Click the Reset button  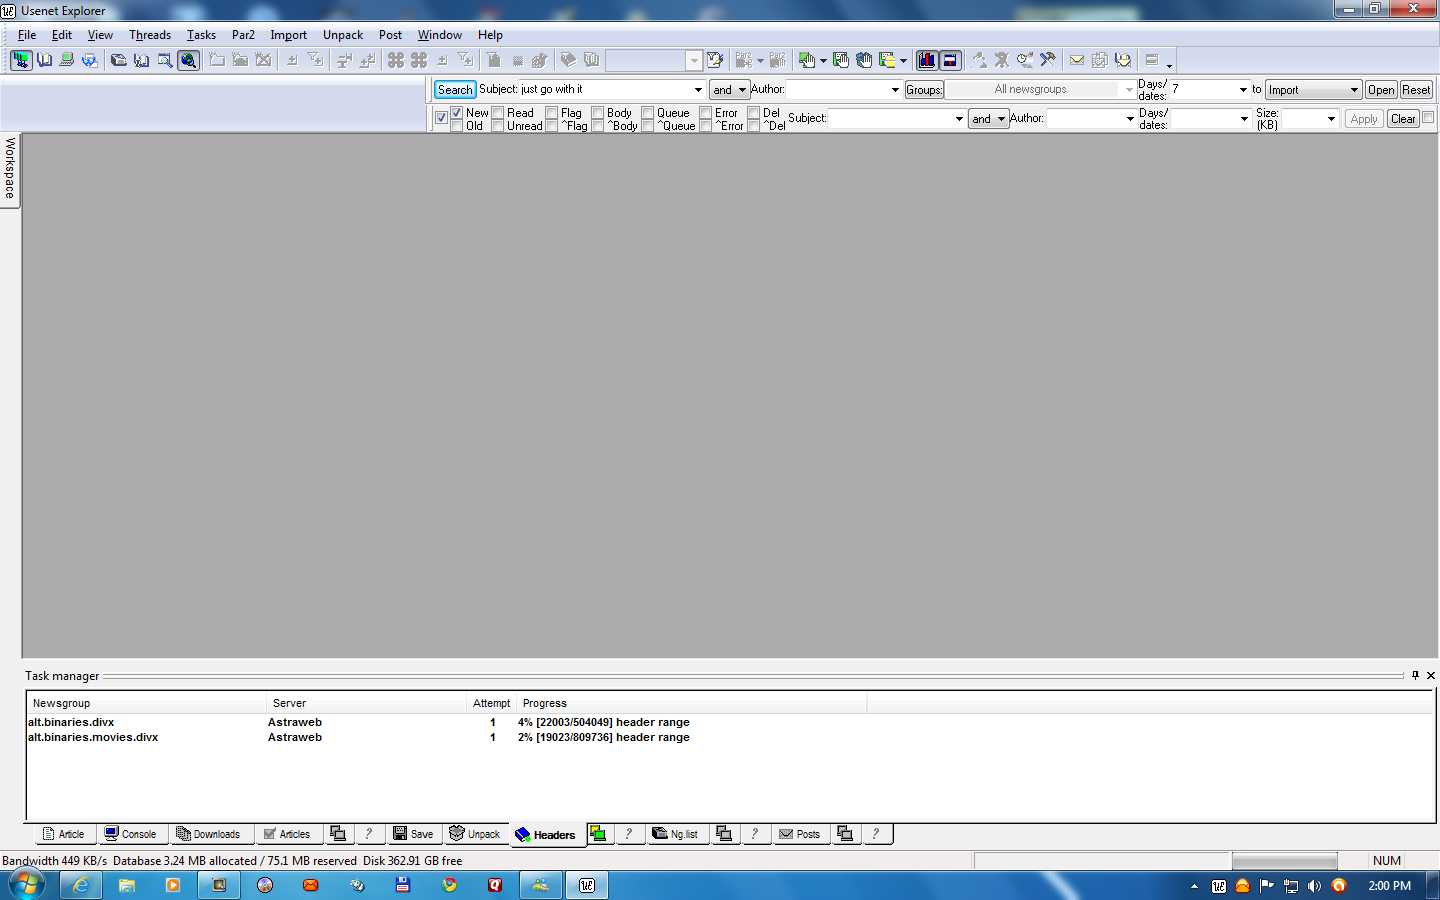1416,90
